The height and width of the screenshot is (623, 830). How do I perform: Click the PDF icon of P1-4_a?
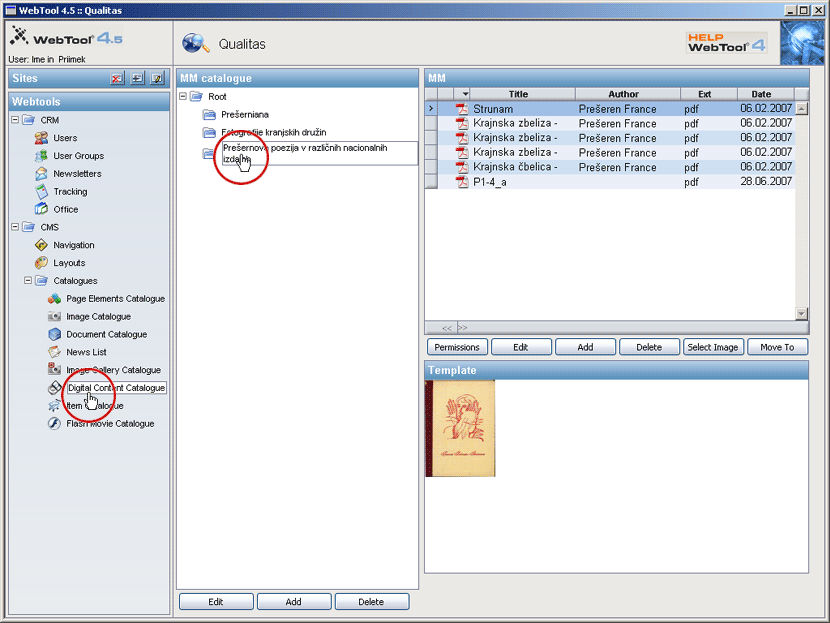(462, 182)
